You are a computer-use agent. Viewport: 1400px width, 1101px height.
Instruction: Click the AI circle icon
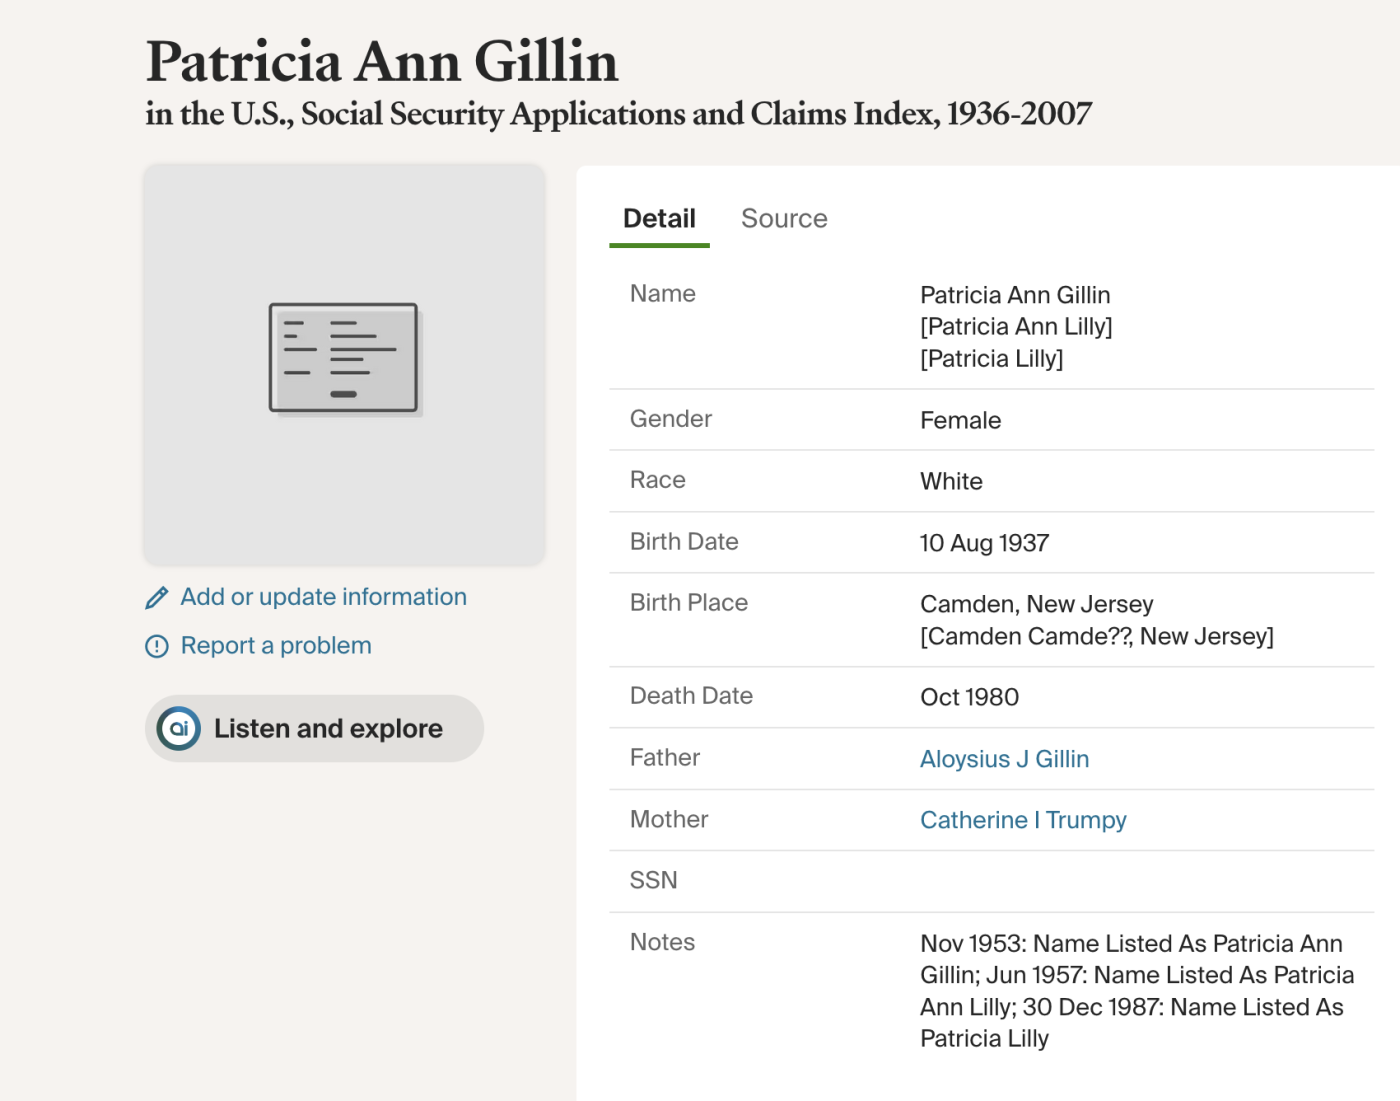[179, 729]
